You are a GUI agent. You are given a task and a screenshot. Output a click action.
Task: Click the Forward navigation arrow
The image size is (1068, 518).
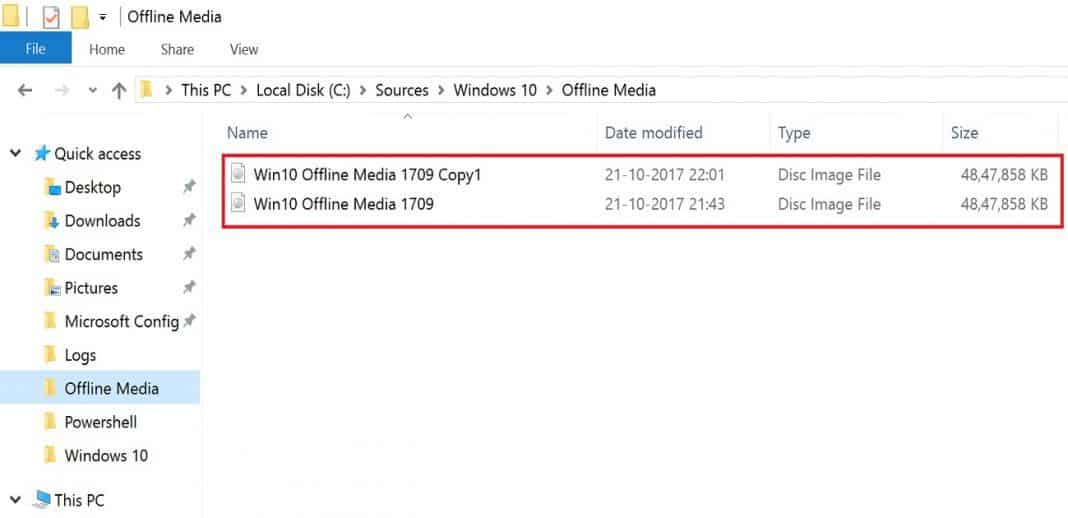tap(62, 90)
